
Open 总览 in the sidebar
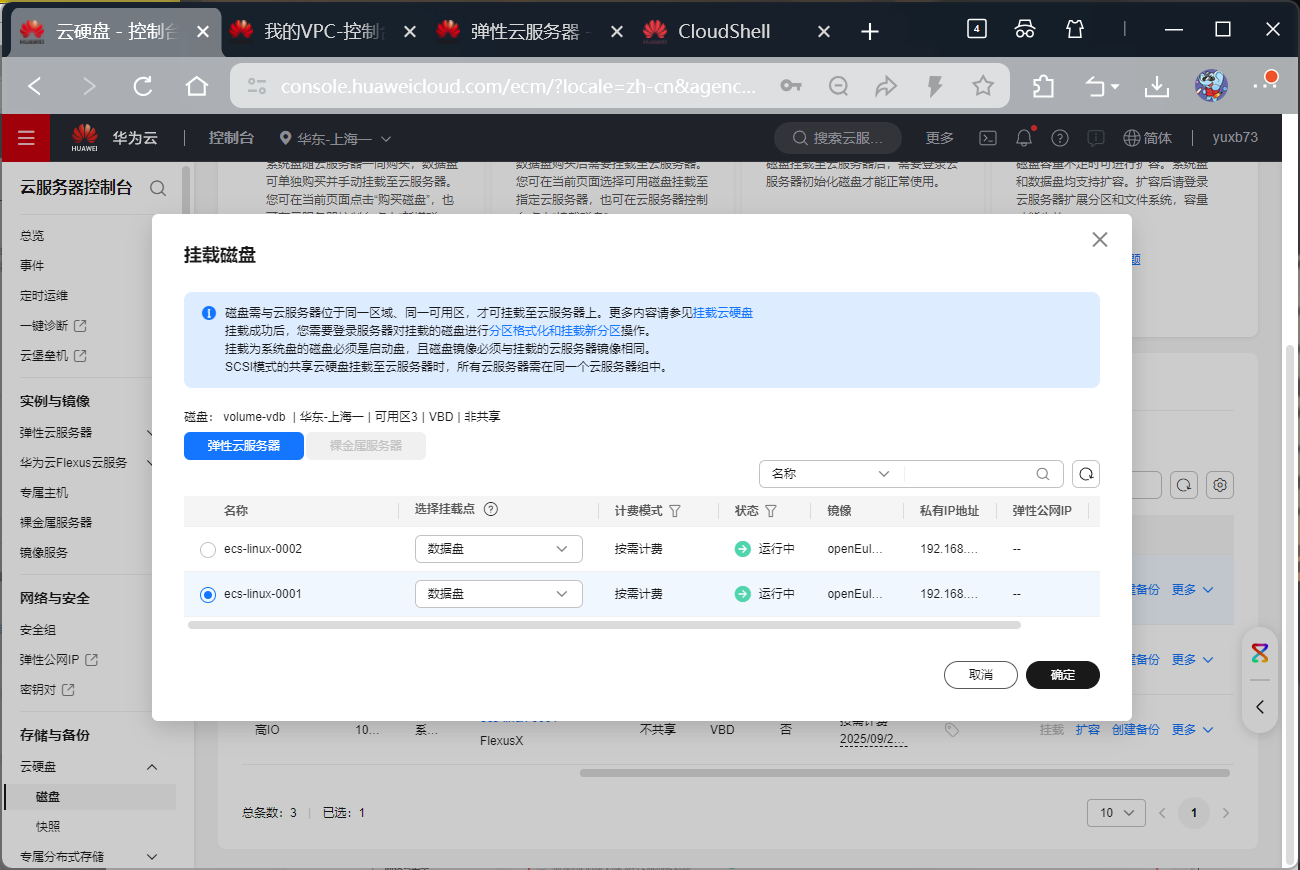[x=32, y=236]
